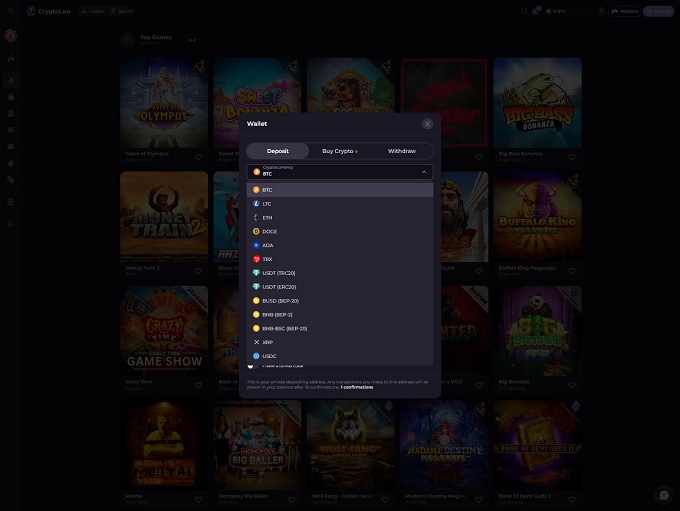680x511 pixels.
Task: Open the Buffalo King Megaways thumbnail
Action: coord(537,217)
